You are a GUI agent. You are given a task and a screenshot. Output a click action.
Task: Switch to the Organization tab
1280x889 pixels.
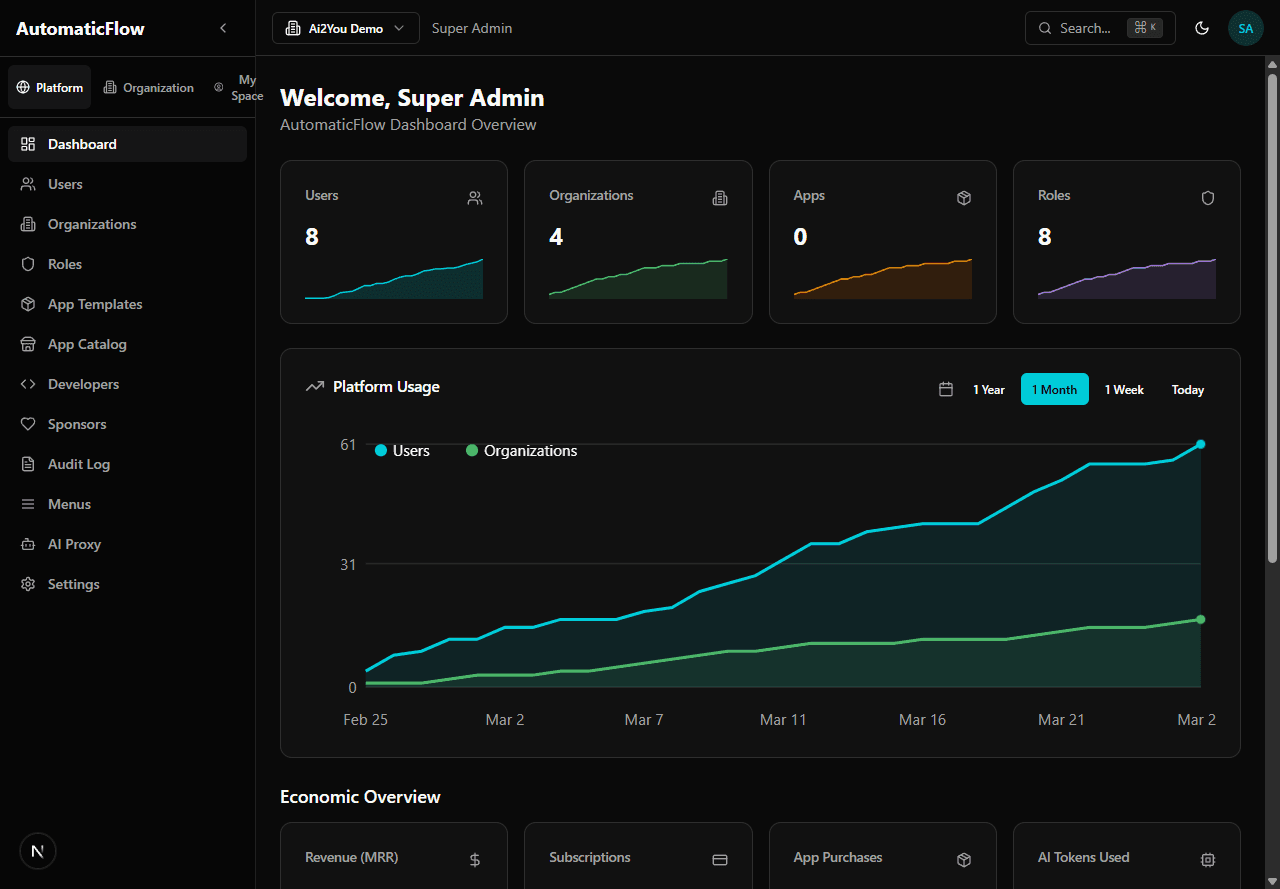(148, 87)
